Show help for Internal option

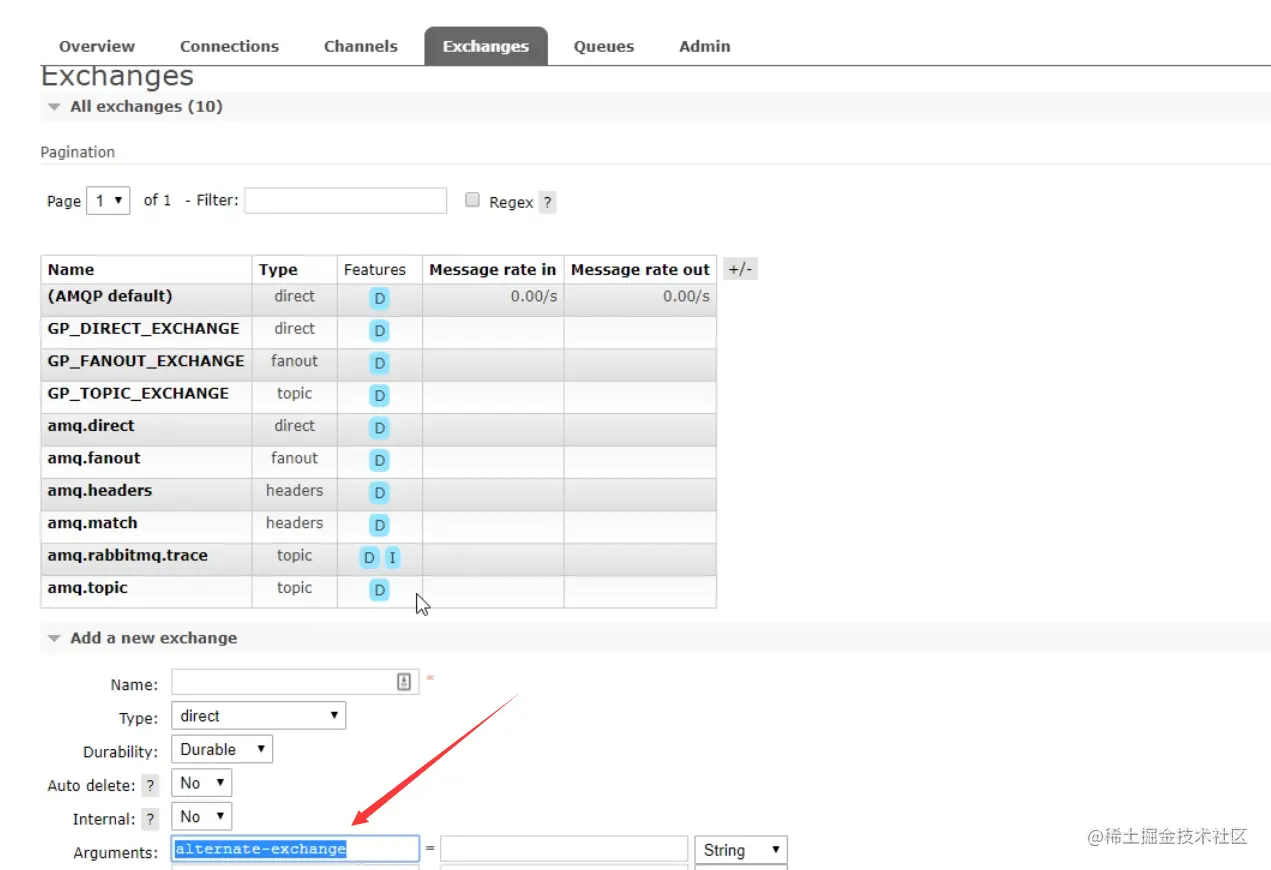(x=150, y=819)
